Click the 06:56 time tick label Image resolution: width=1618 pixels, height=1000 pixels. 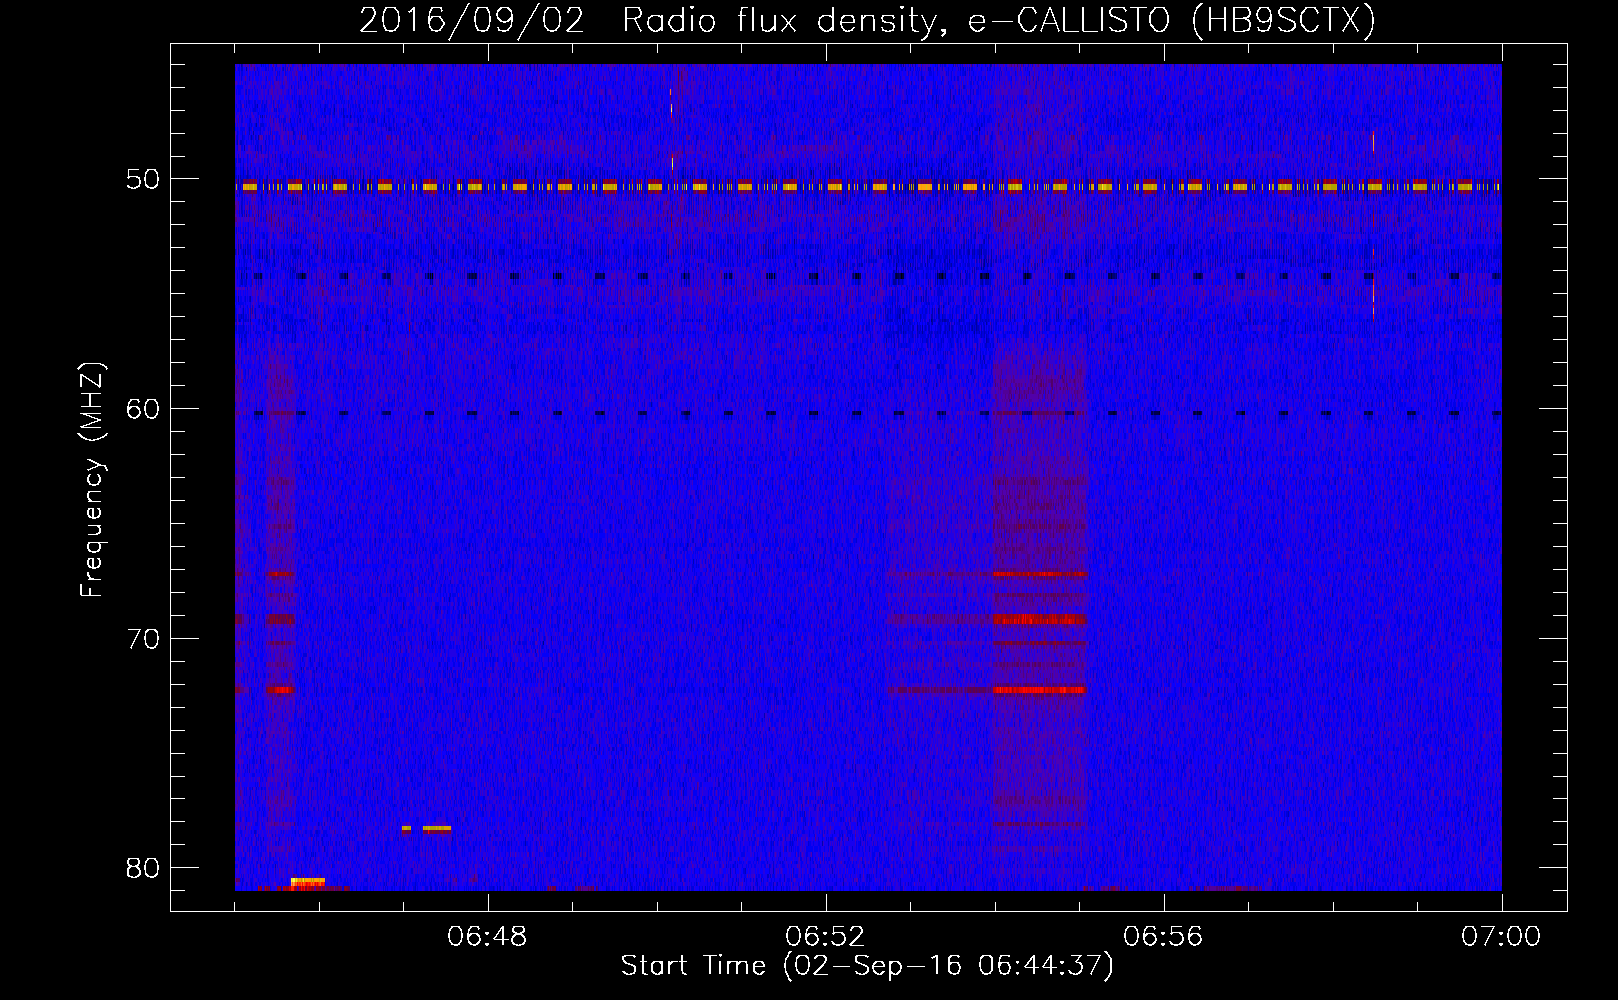point(1163,937)
